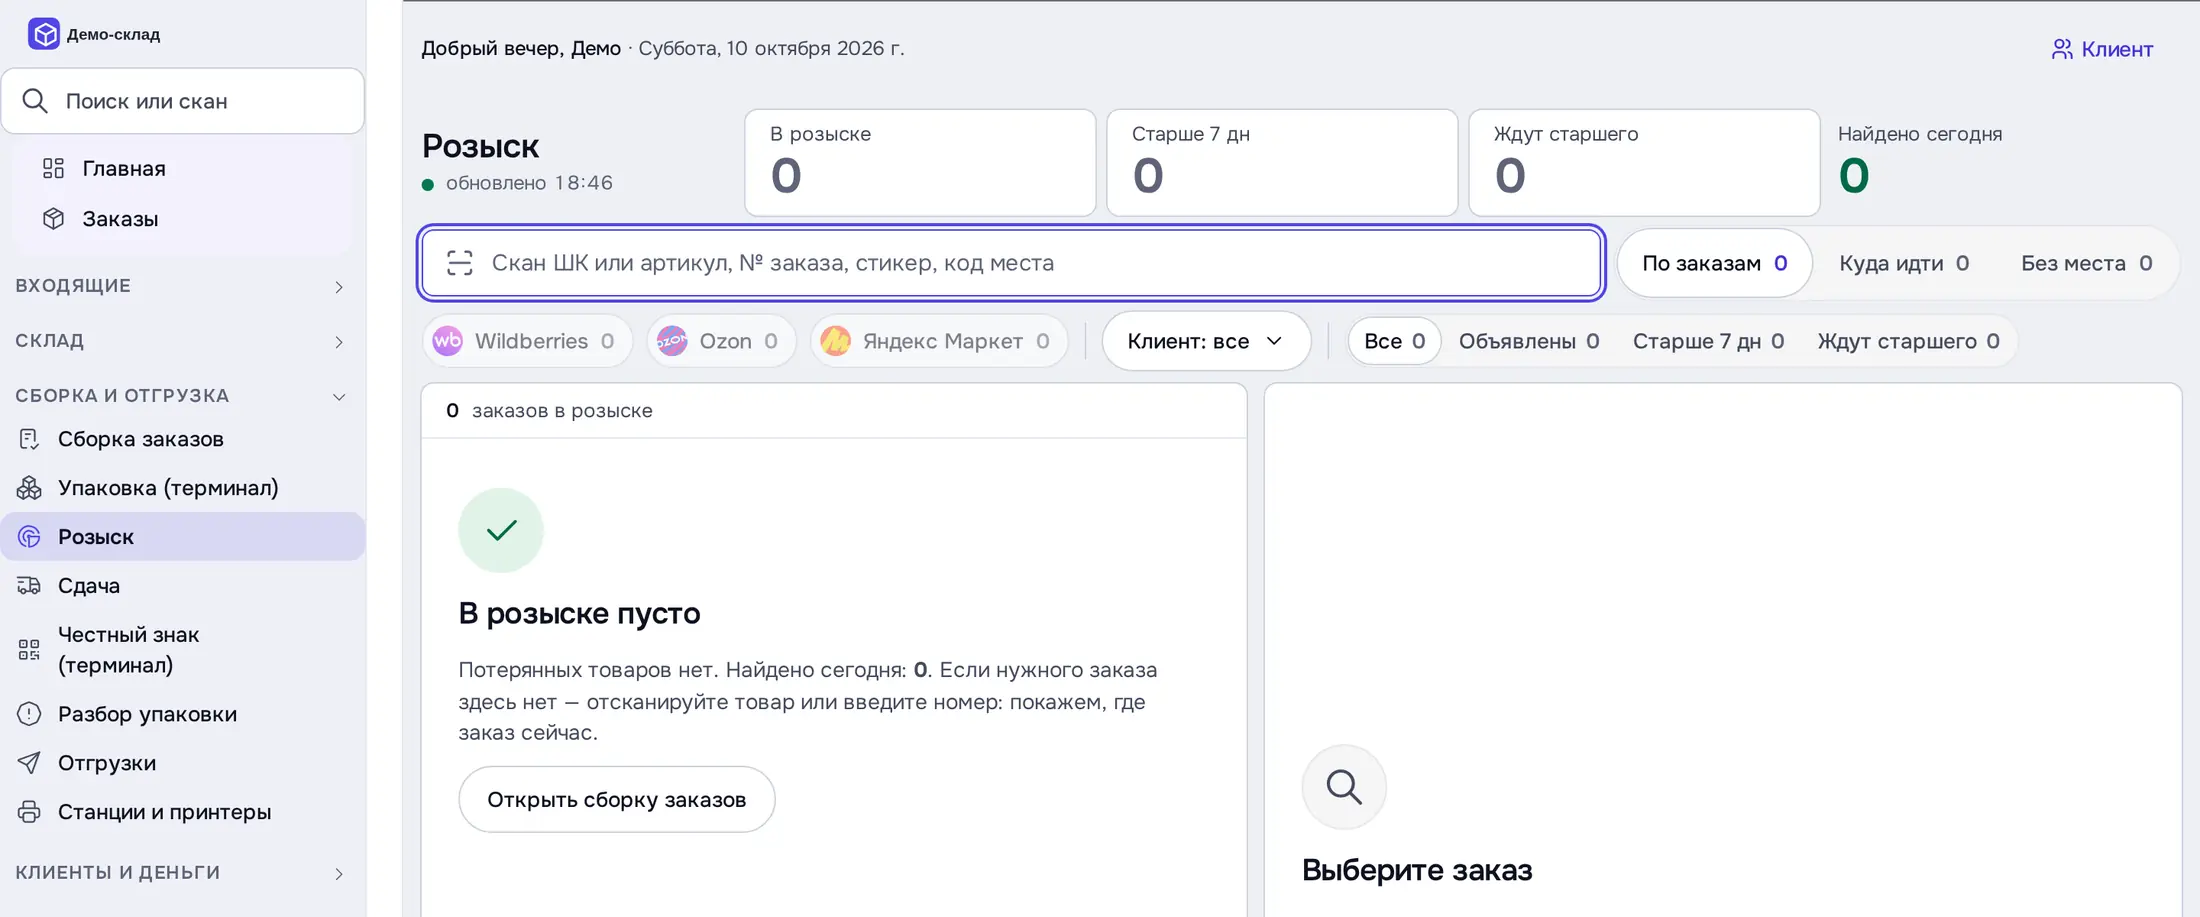Toggle the Wildberries marketplace filter
Image resolution: width=2200 pixels, height=917 pixels.
527,341
